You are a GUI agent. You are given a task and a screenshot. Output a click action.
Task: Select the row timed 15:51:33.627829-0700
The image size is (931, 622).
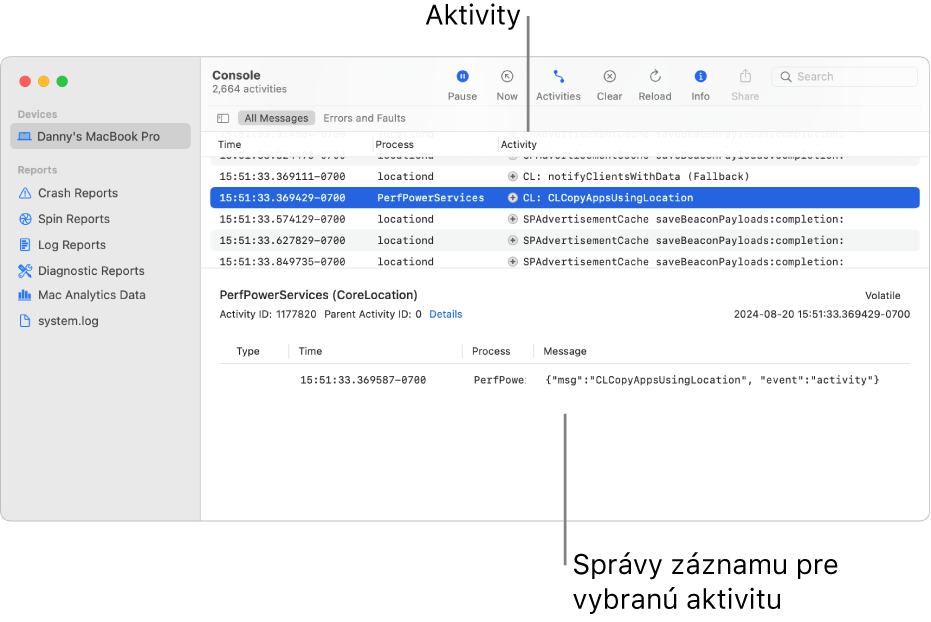click(x=565, y=240)
